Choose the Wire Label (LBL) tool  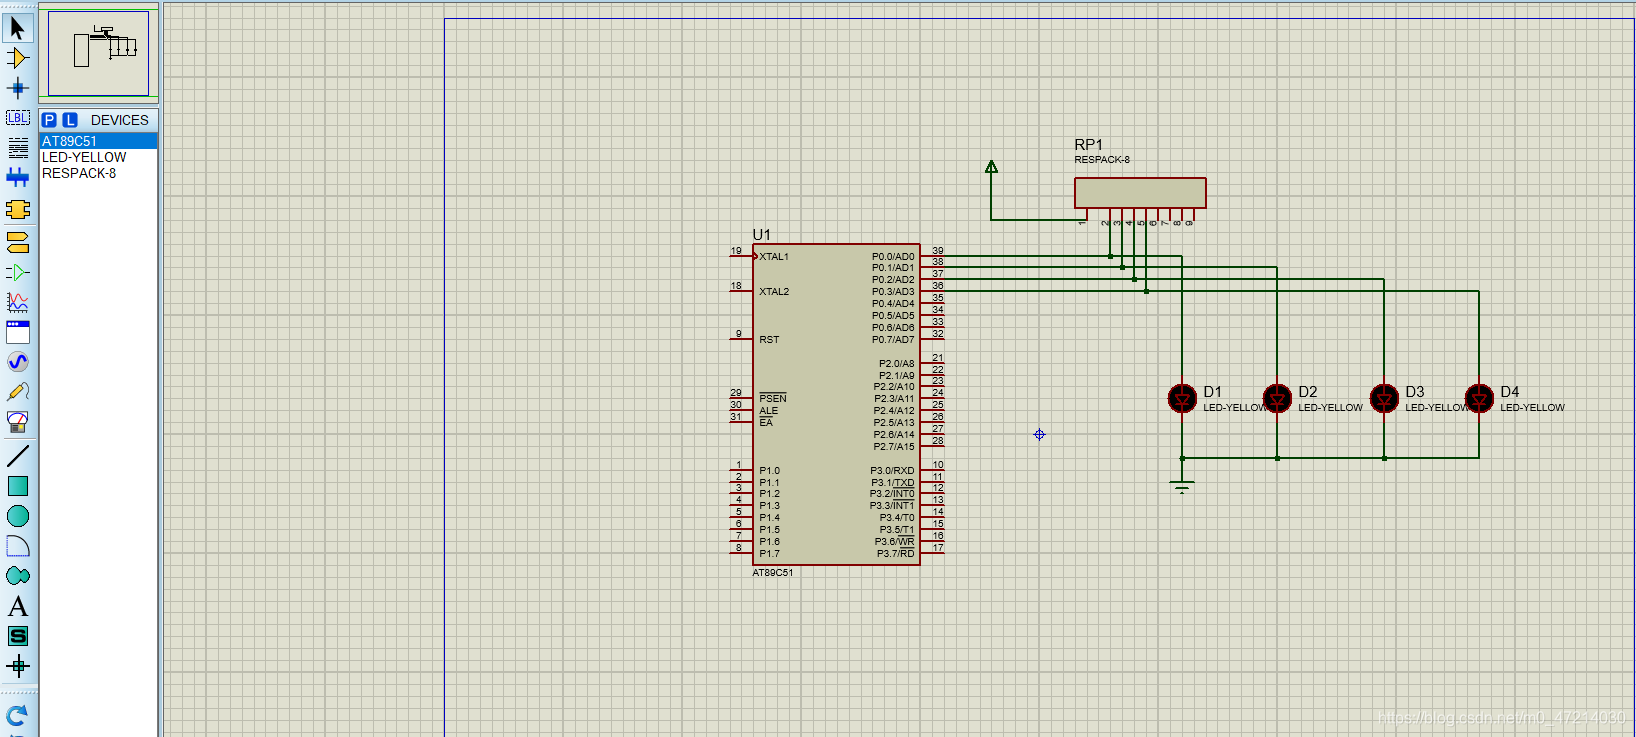tap(17, 118)
